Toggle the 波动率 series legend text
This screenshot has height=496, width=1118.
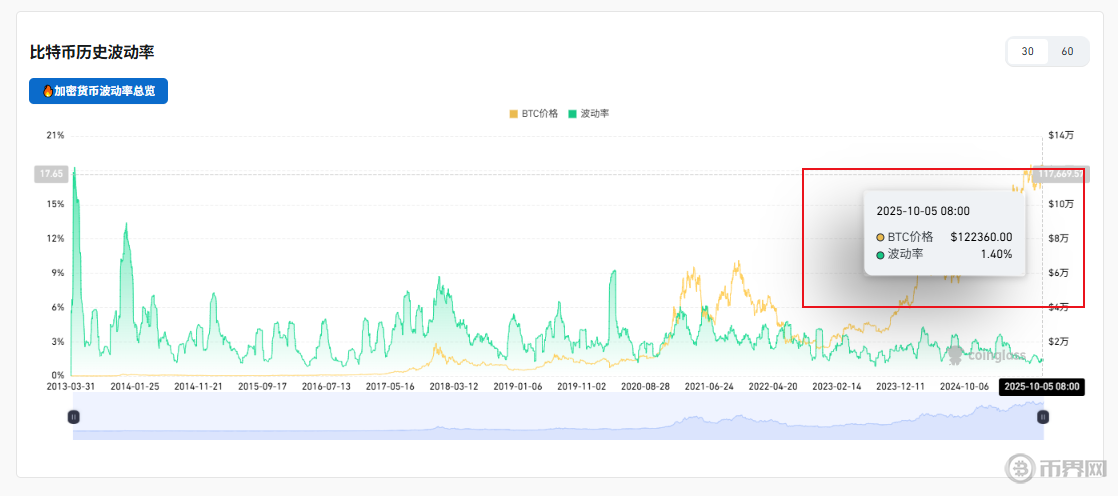(595, 114)
